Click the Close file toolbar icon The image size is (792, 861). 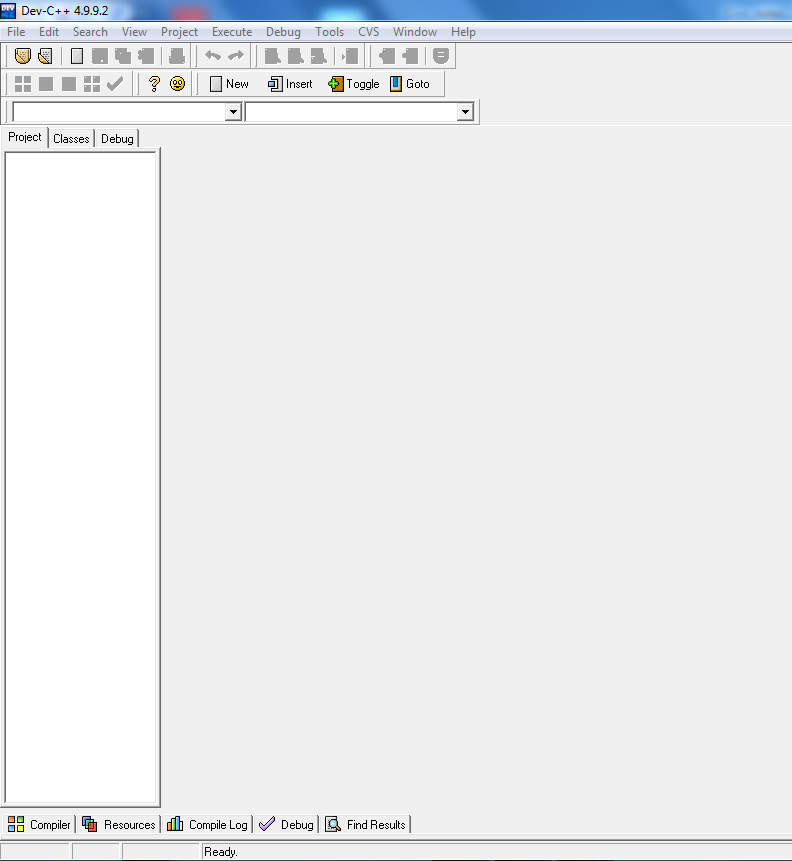point(146,56)
